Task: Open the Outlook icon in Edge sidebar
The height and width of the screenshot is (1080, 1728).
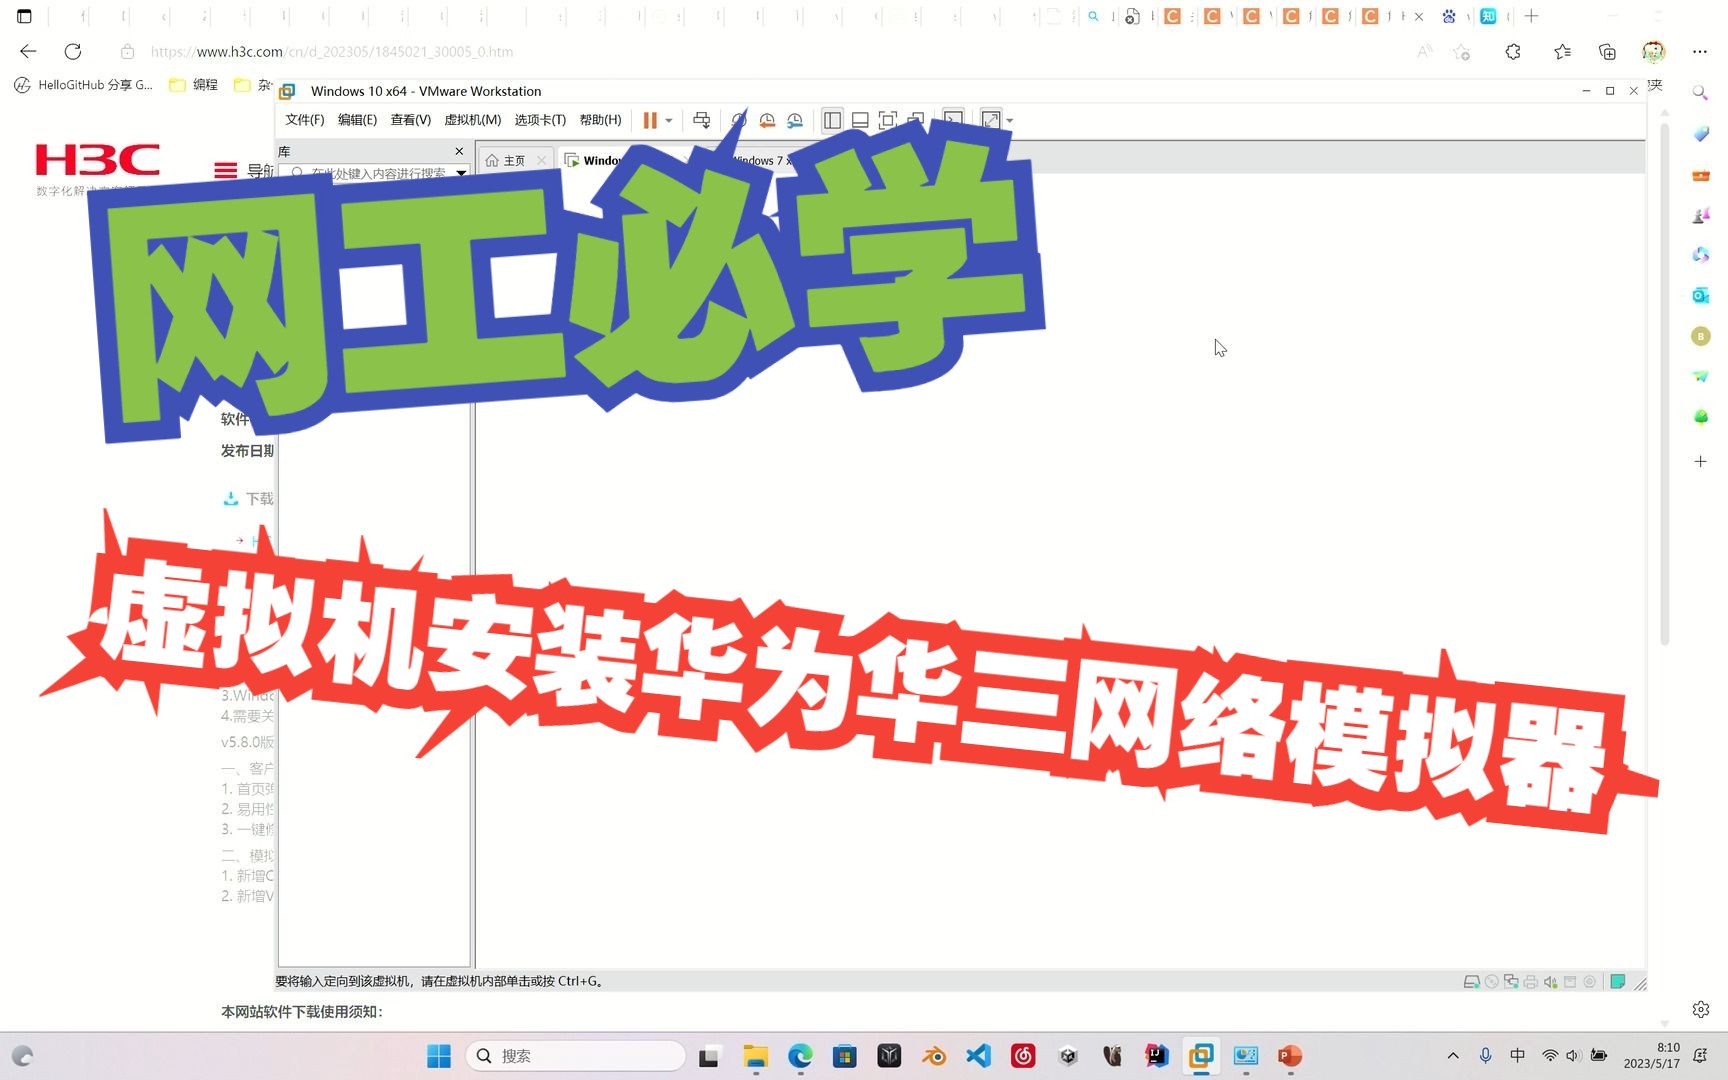Action: (x=1700, y=296)
